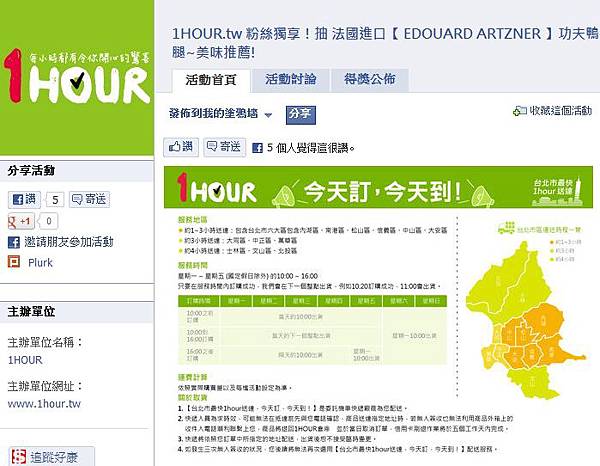Click the Google +1 button
Image resolution: width=600 pixels, height=466 pixels.
pos(21,221)
